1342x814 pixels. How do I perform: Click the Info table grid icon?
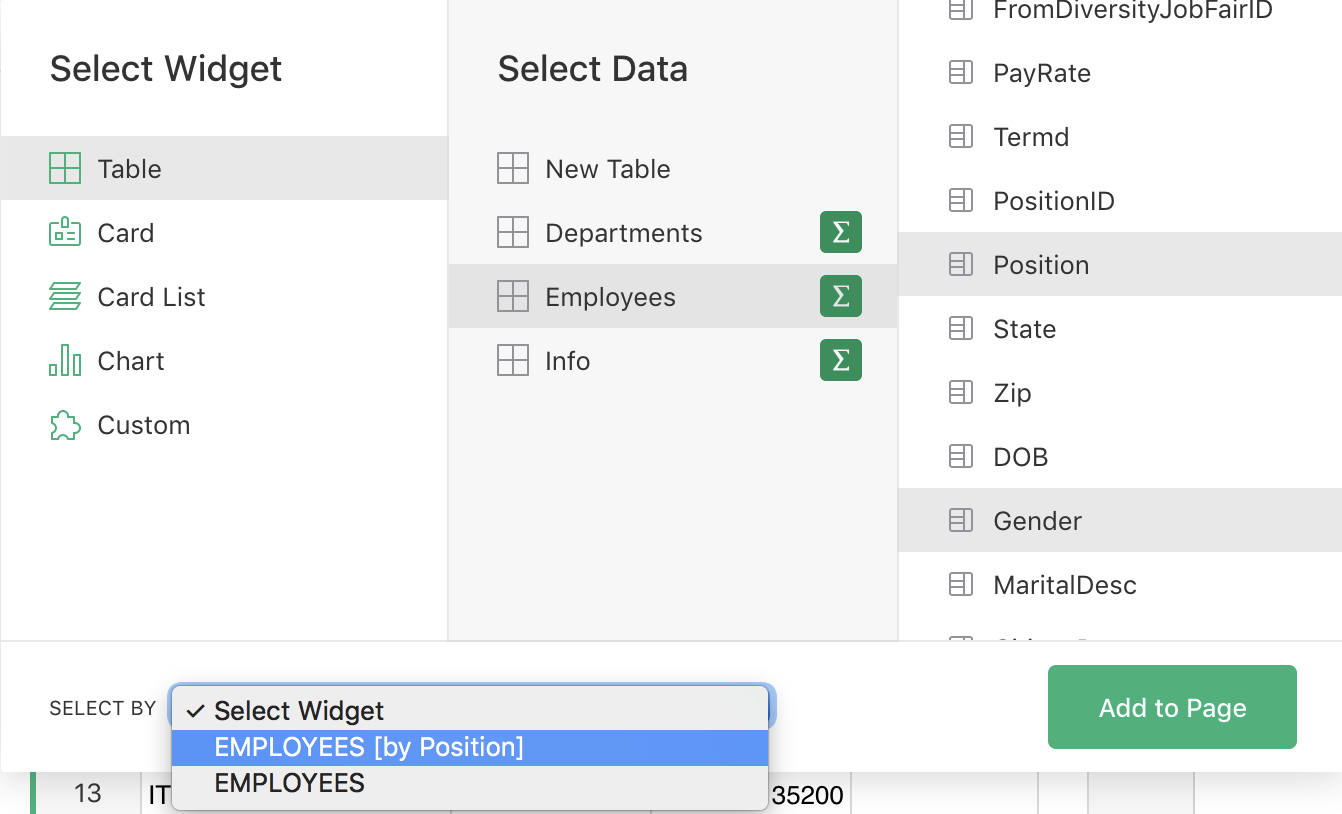(x=513, y=360)
